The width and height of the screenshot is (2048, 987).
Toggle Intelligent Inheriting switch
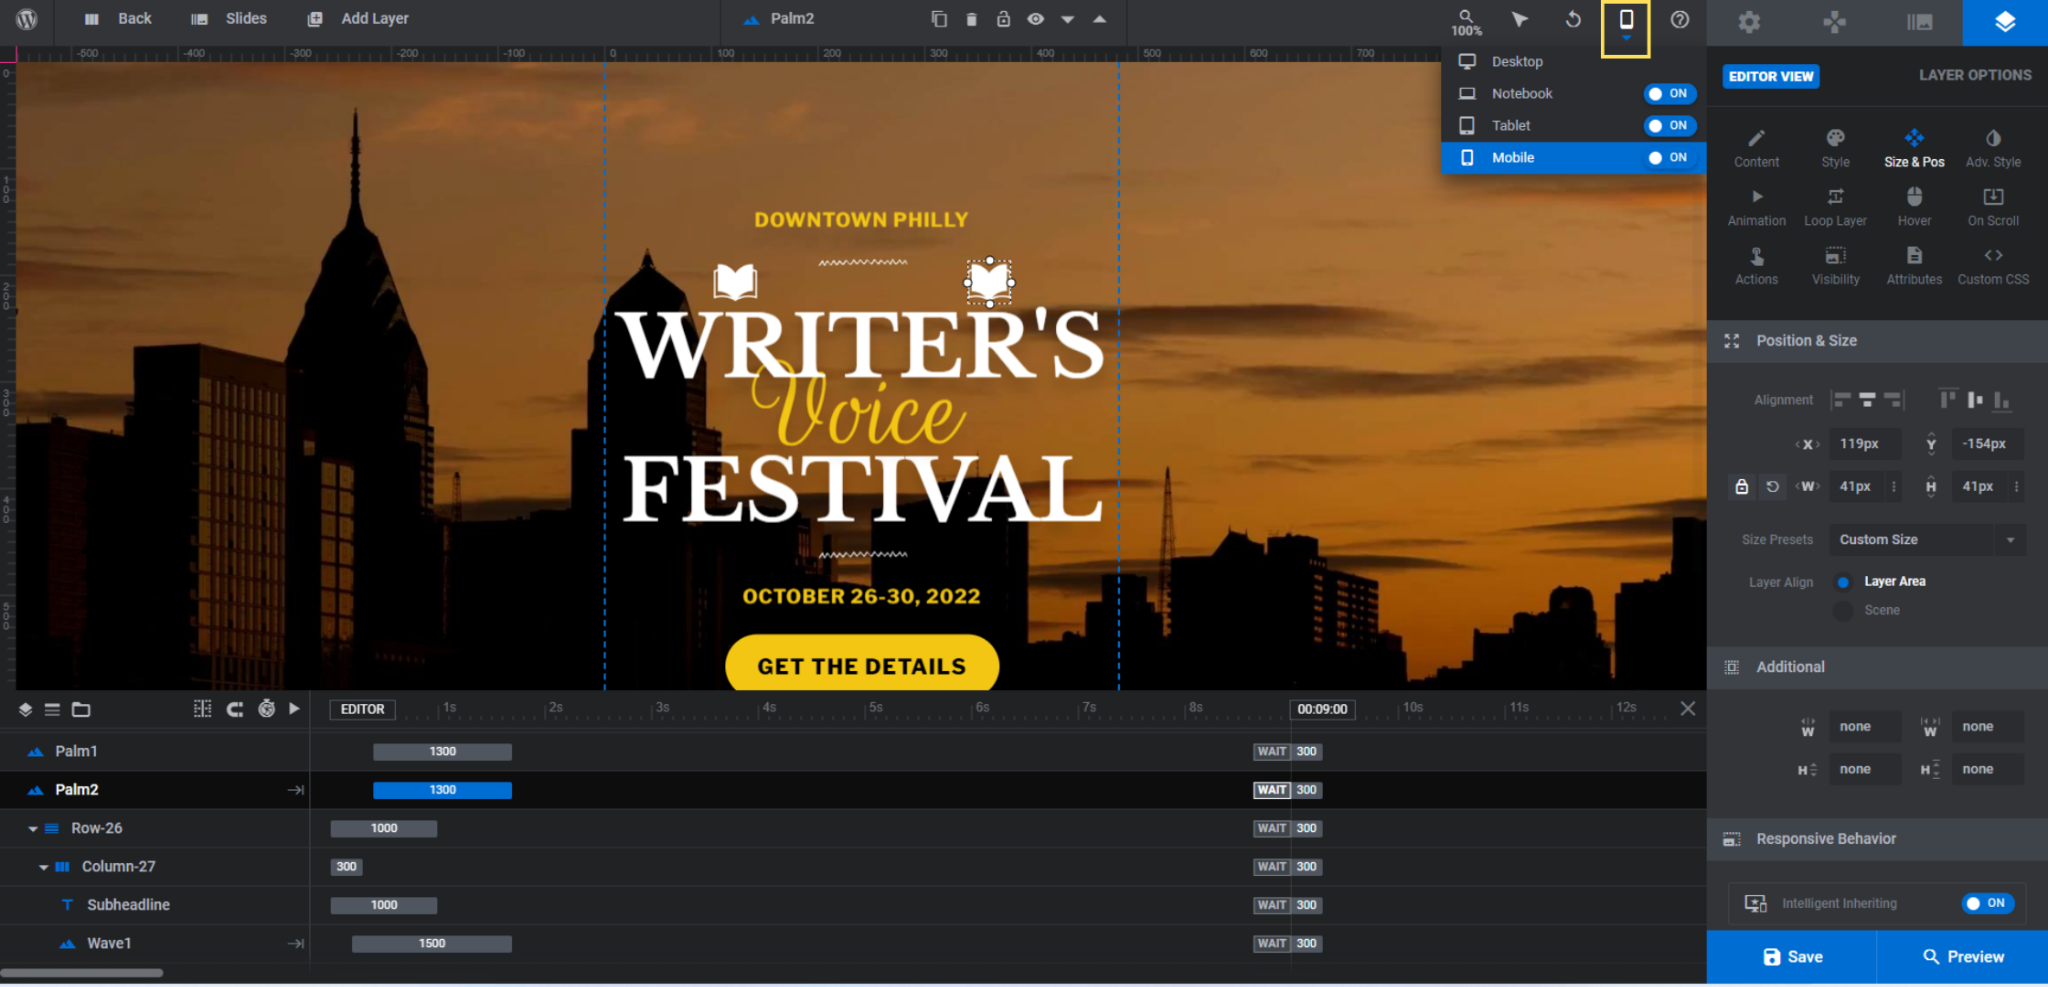pyautogui.click(x=1987, y=903)
